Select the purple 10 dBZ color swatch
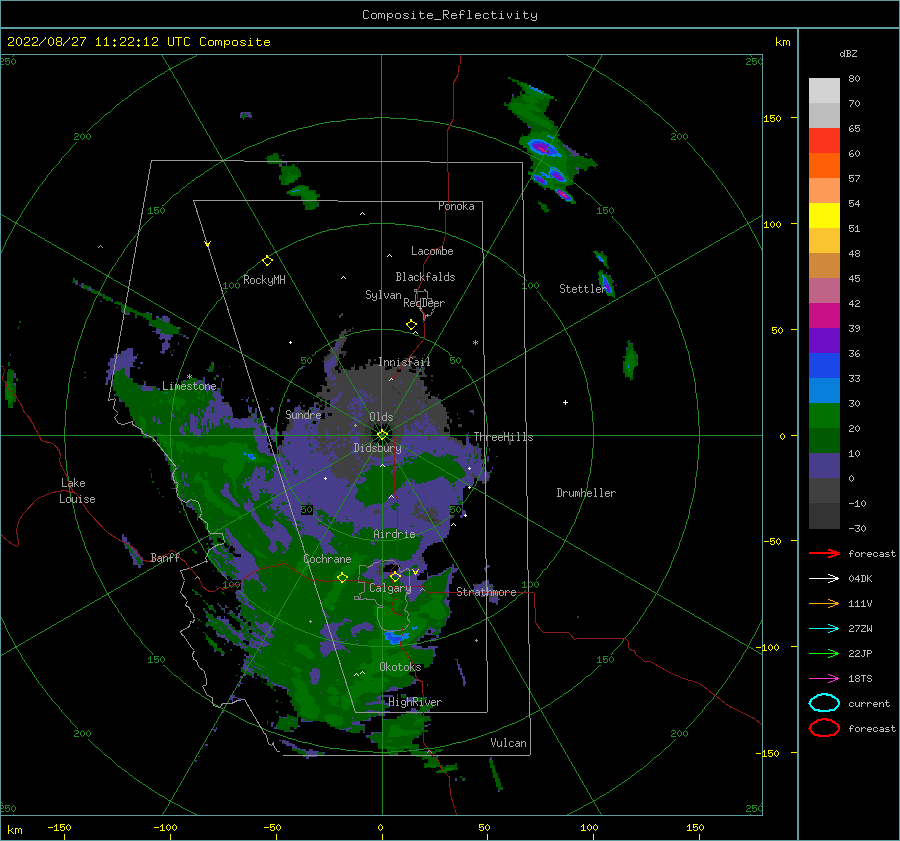This screenshot has width=900, height=841. click(x=824, y=466)
